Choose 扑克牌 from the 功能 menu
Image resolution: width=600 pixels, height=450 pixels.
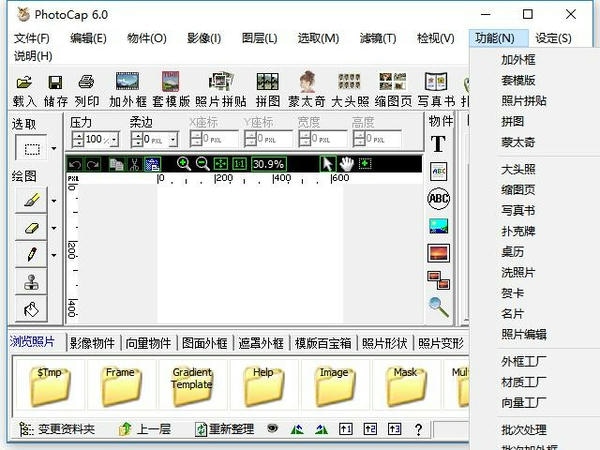coord(518,231)
